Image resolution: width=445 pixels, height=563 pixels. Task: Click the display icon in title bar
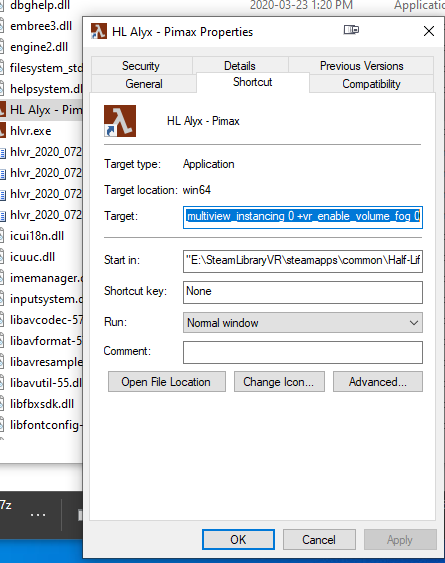[351, 30]
